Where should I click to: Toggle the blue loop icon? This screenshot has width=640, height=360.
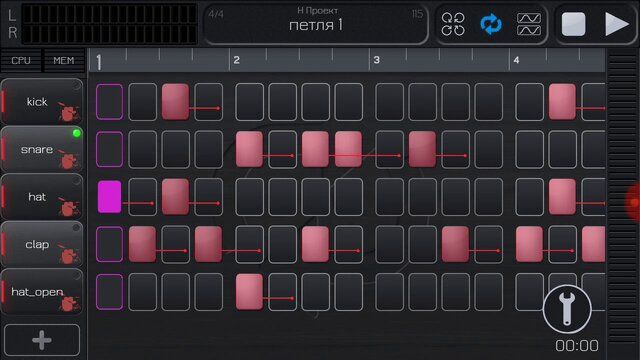[x=491, y=24]
